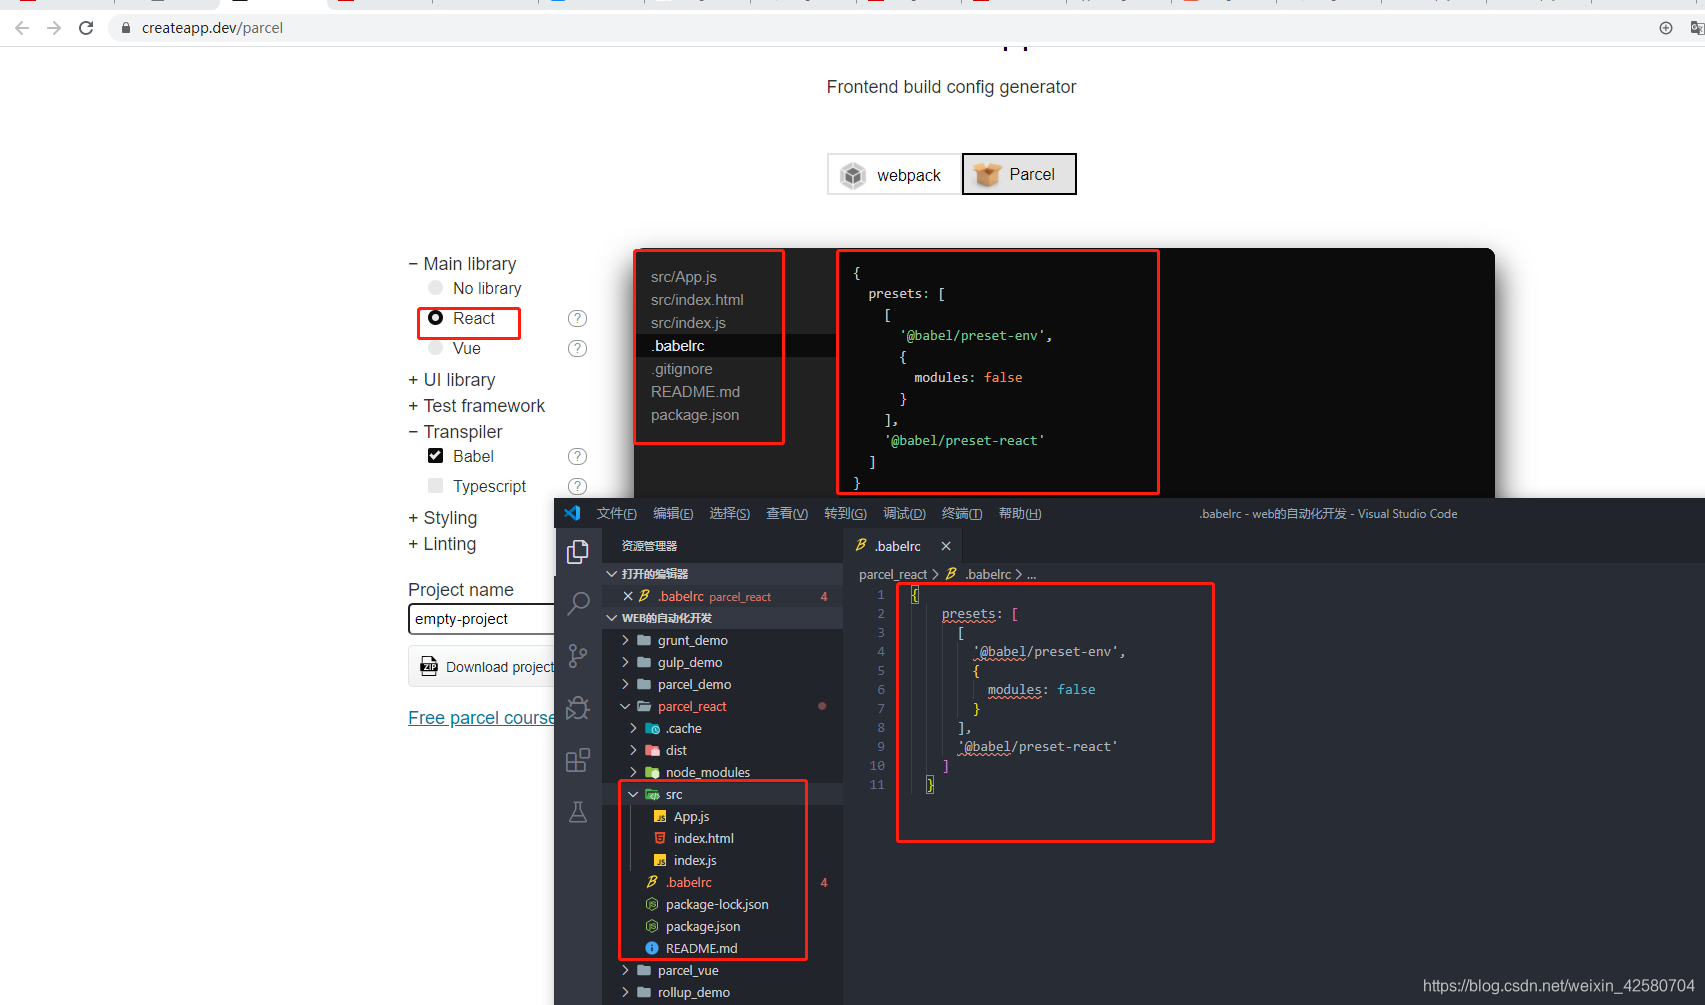Click help icon next to Typescript
1705x1005 pixels.
577,486
